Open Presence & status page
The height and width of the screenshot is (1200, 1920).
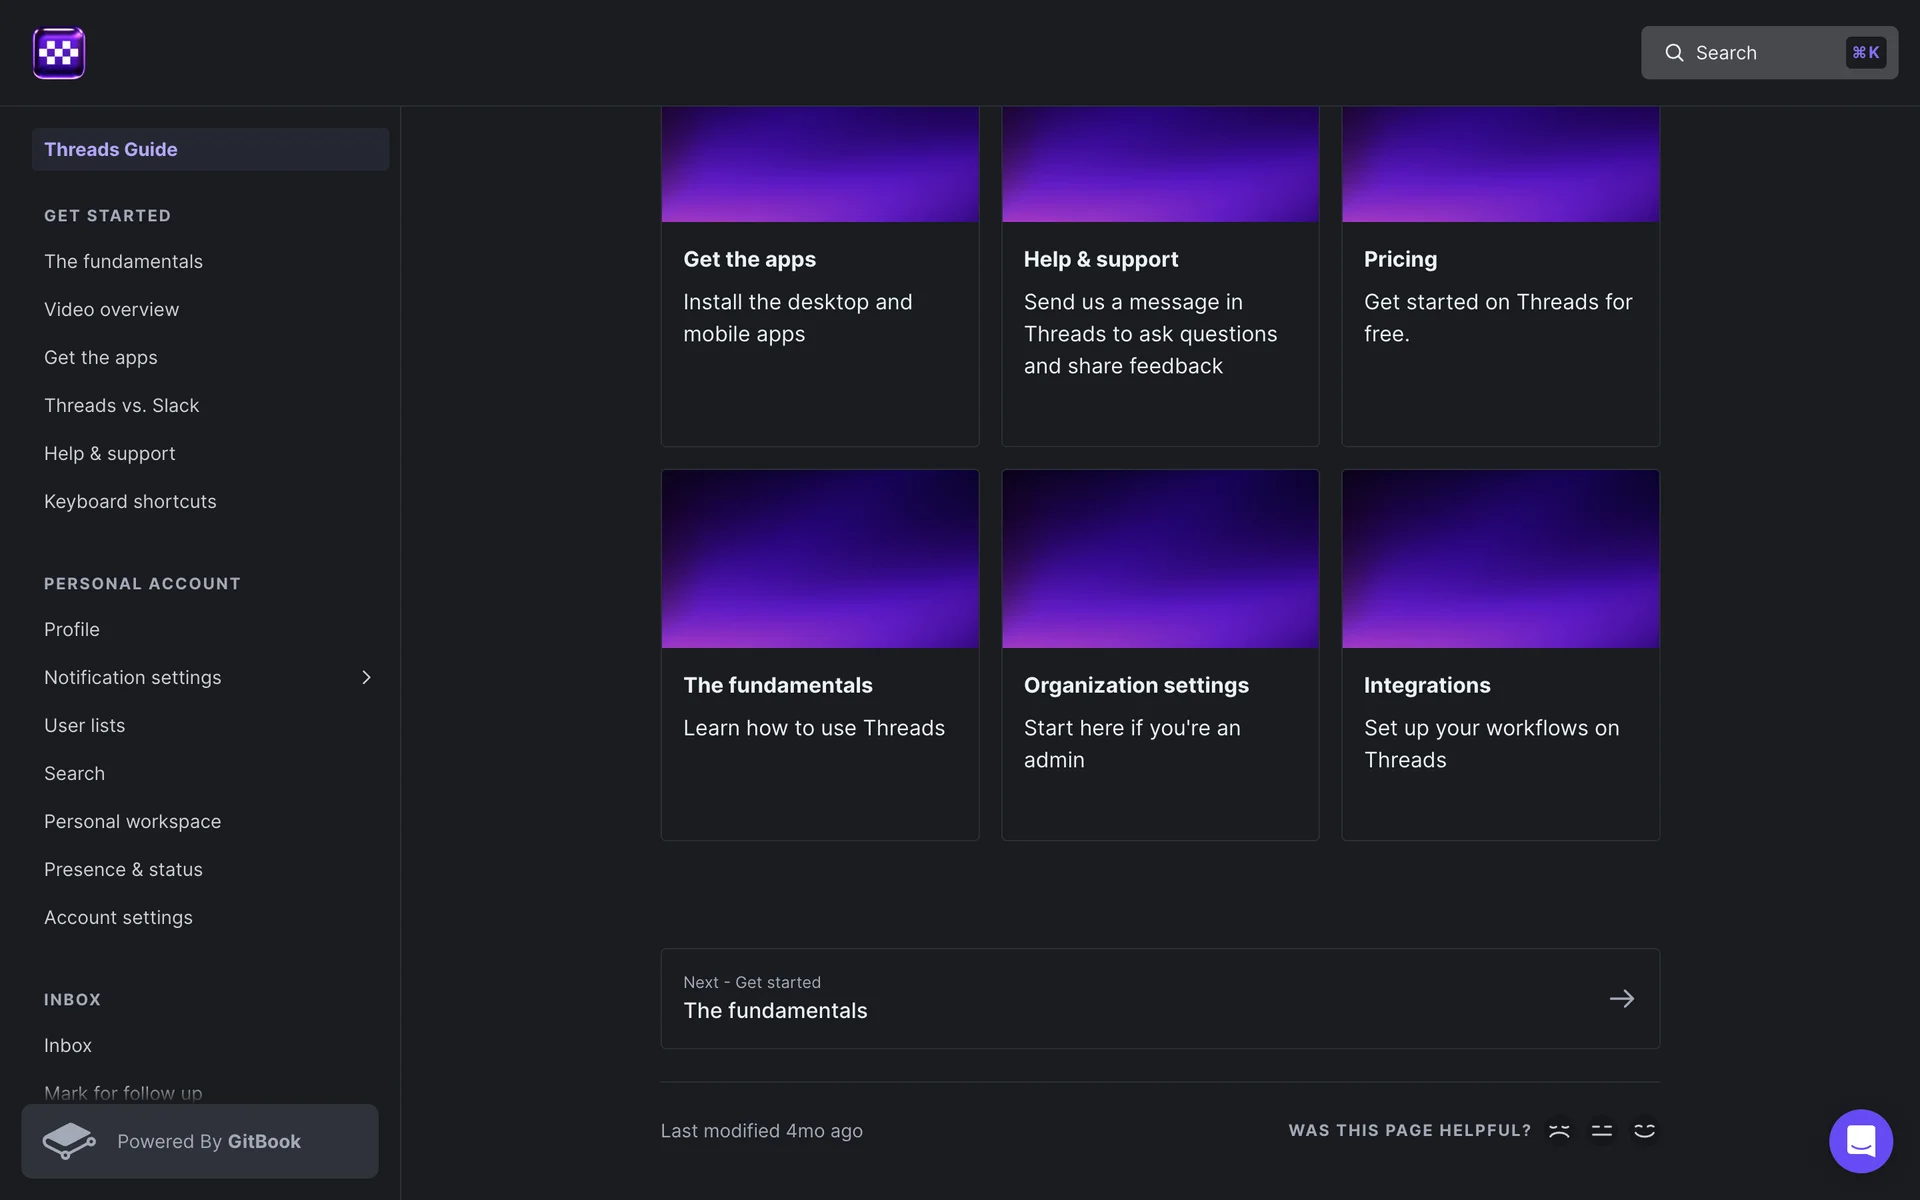[123, 870]
